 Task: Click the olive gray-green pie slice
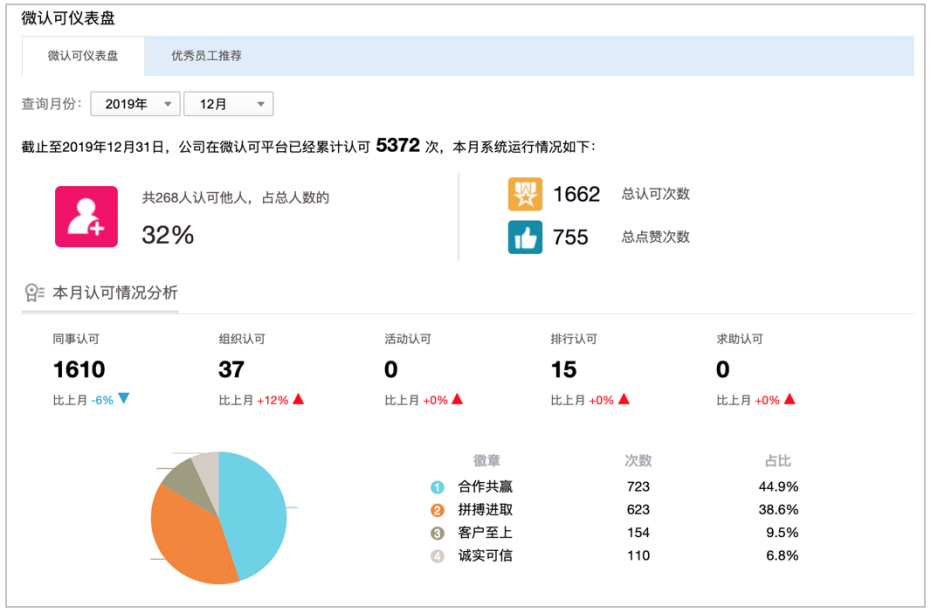(x=189, y=484)
